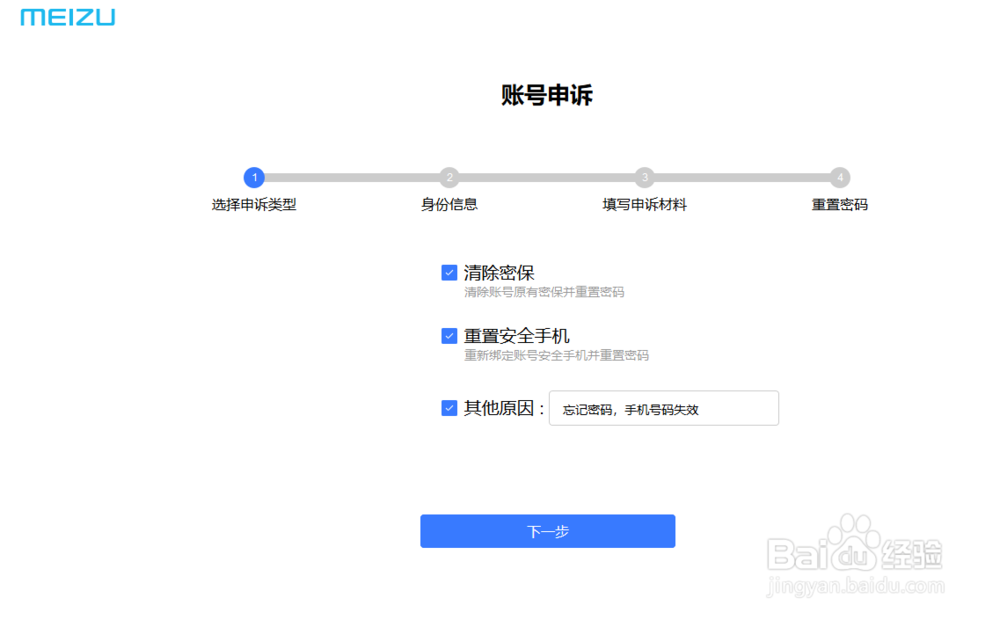Image resolution: width=1000 pixels, height=620 pixels.
Task: Click the checked box beside 清除密保
Action: point(448,270)
